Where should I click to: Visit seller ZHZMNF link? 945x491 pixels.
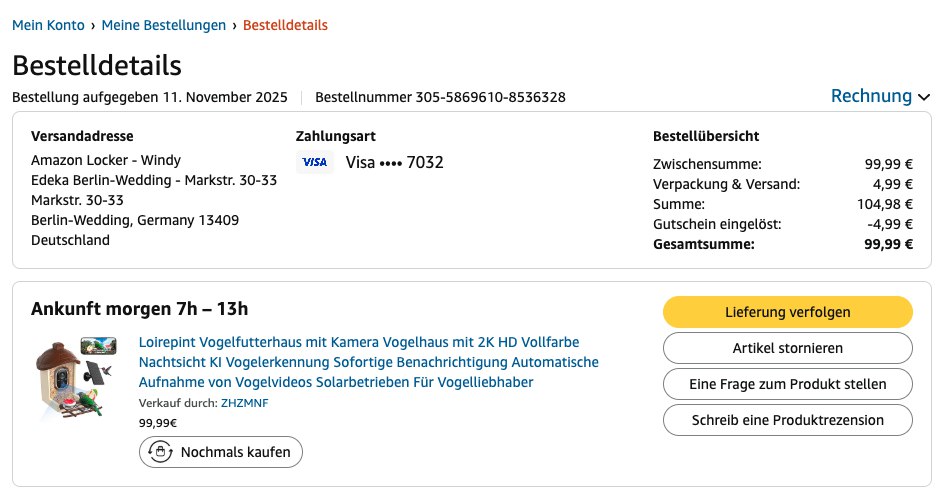(244, 403)
